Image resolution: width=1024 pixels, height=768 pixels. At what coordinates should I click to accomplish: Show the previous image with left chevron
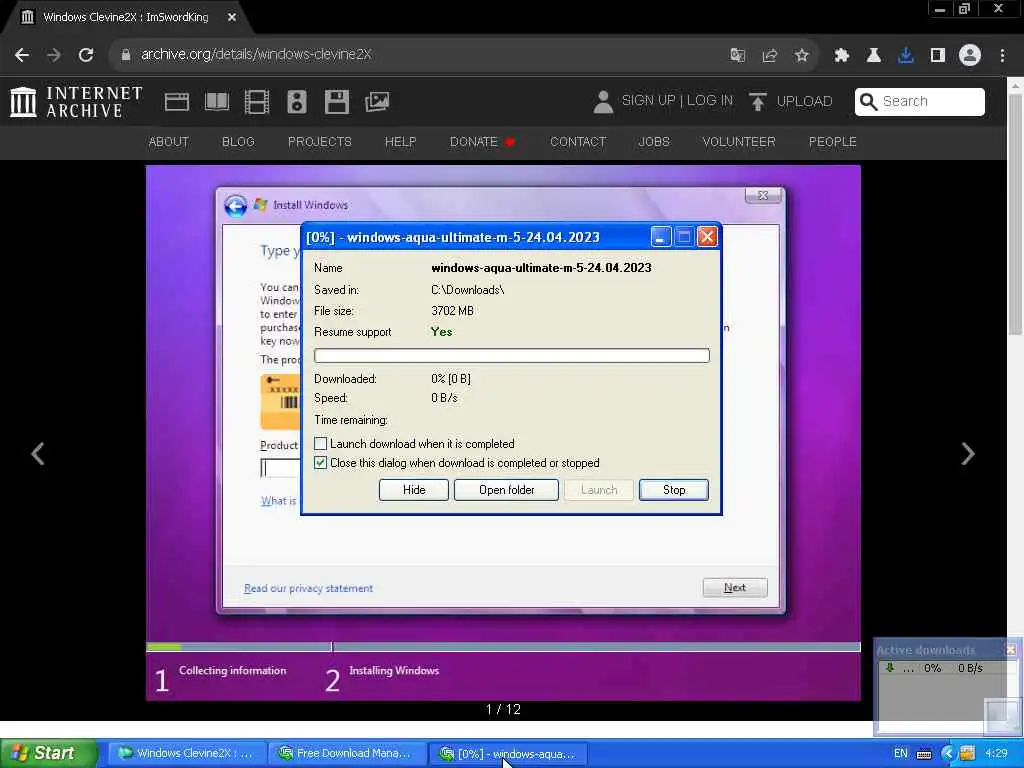click(x=38, y=453)
